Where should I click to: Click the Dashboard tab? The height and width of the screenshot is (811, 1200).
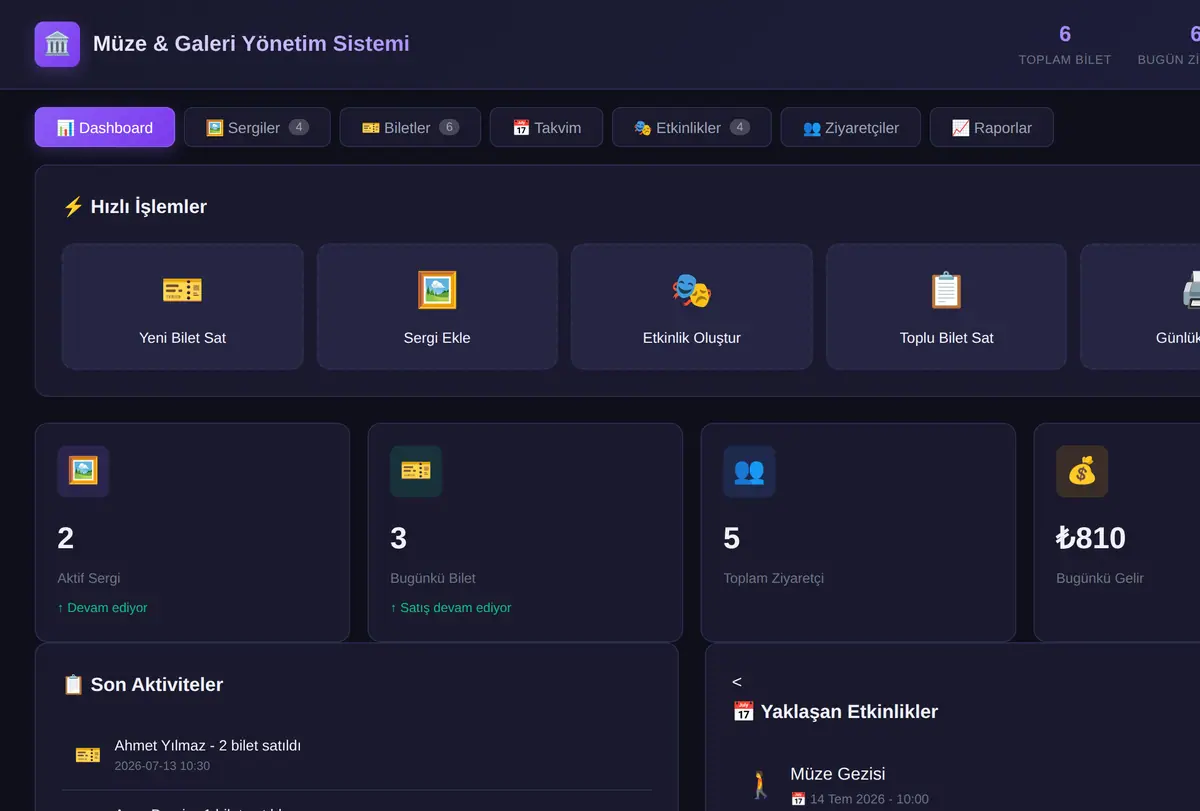coord(105,127)
